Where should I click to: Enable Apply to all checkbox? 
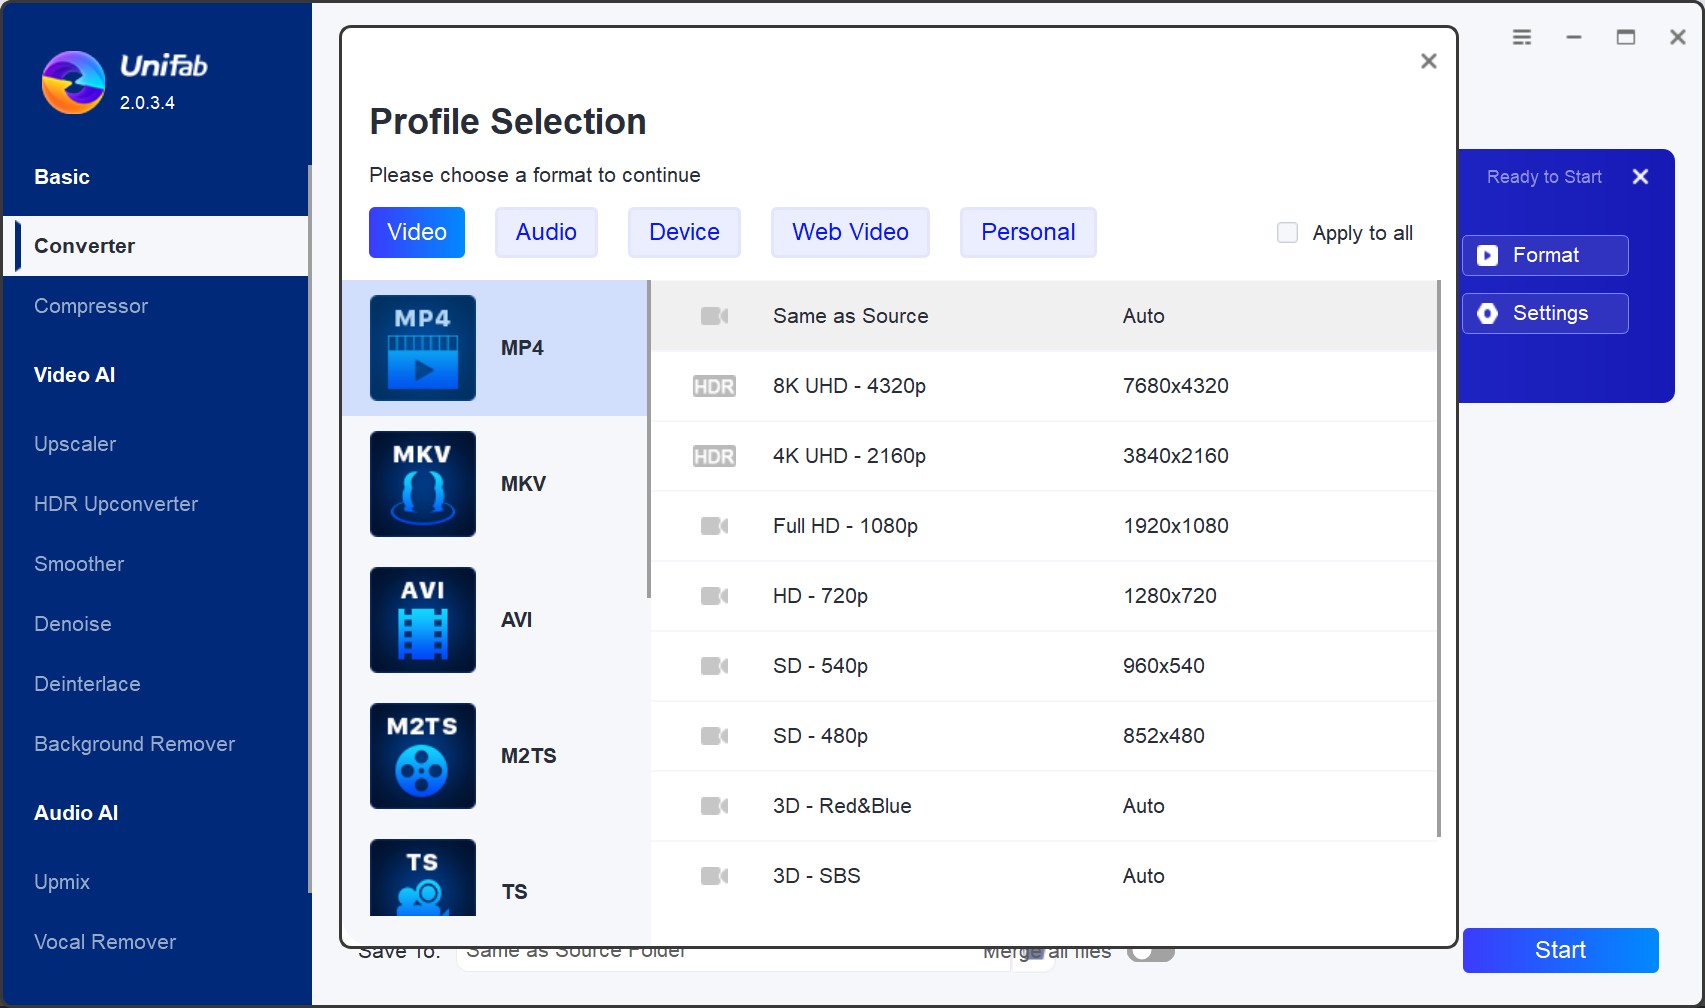[1288, 233]
